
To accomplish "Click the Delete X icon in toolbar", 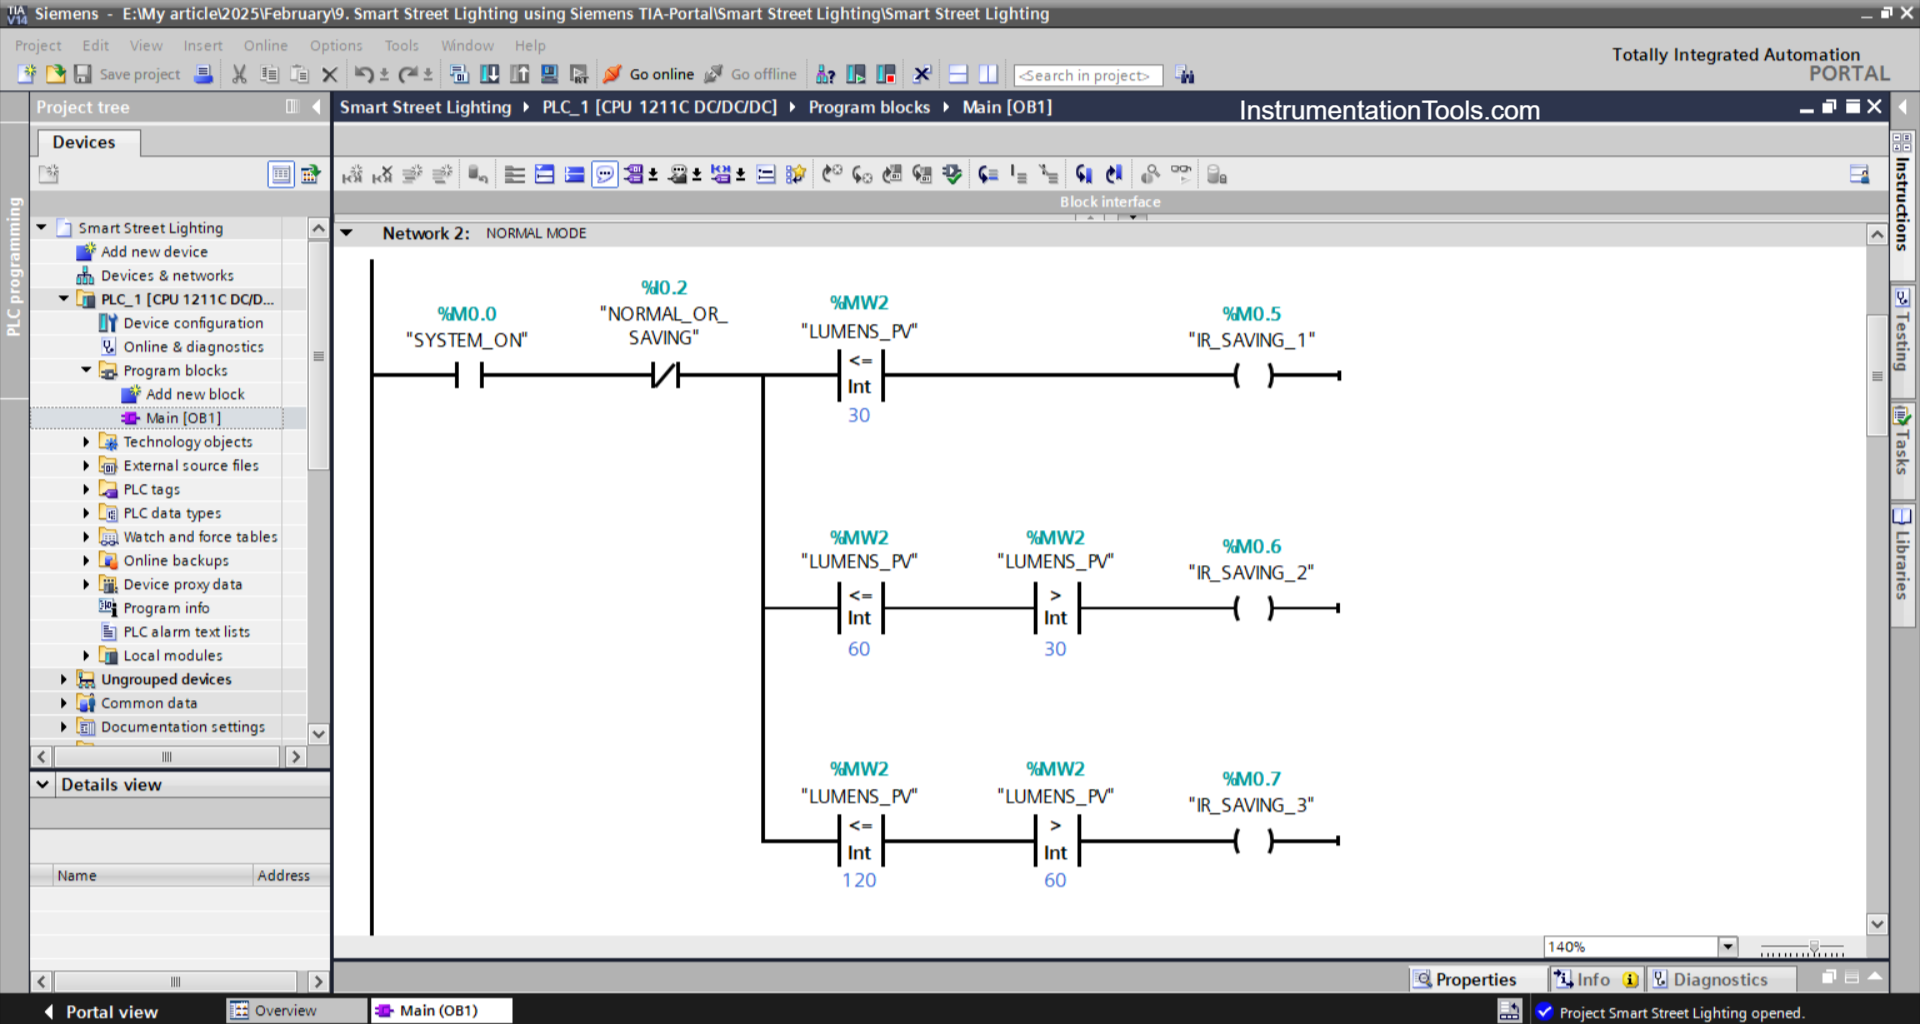I will click(329, 74).
